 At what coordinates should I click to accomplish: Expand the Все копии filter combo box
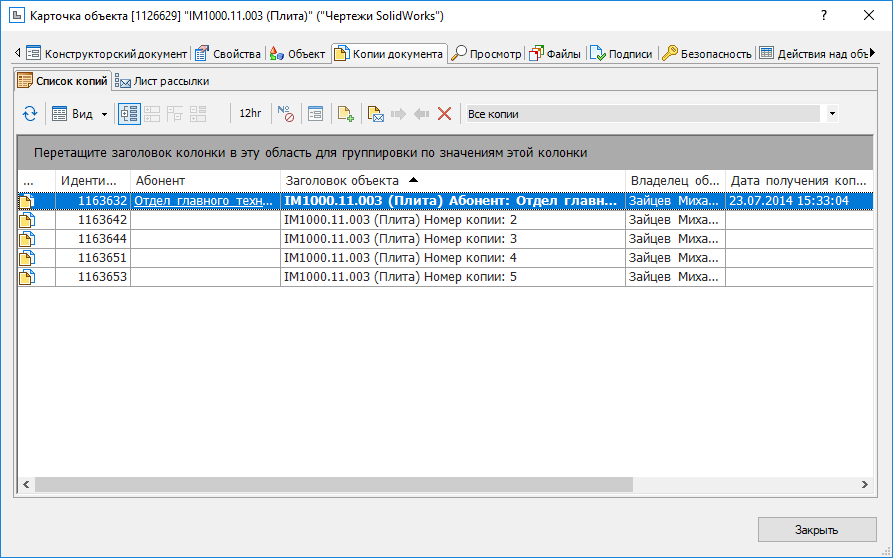click(x=832, y=114)
